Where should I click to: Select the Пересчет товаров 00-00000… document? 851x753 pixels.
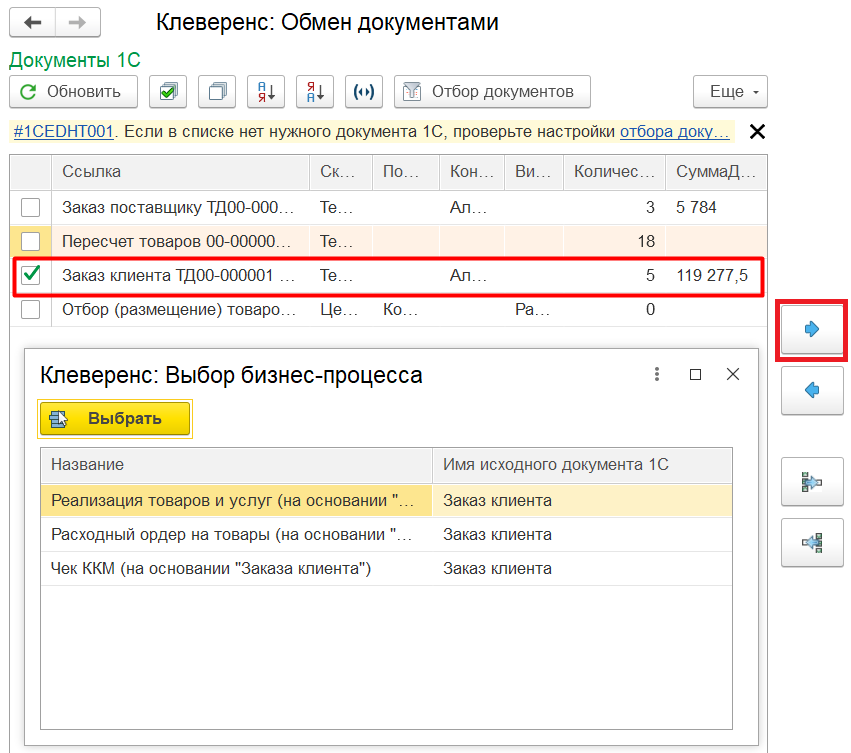click(x=176, y=241)
